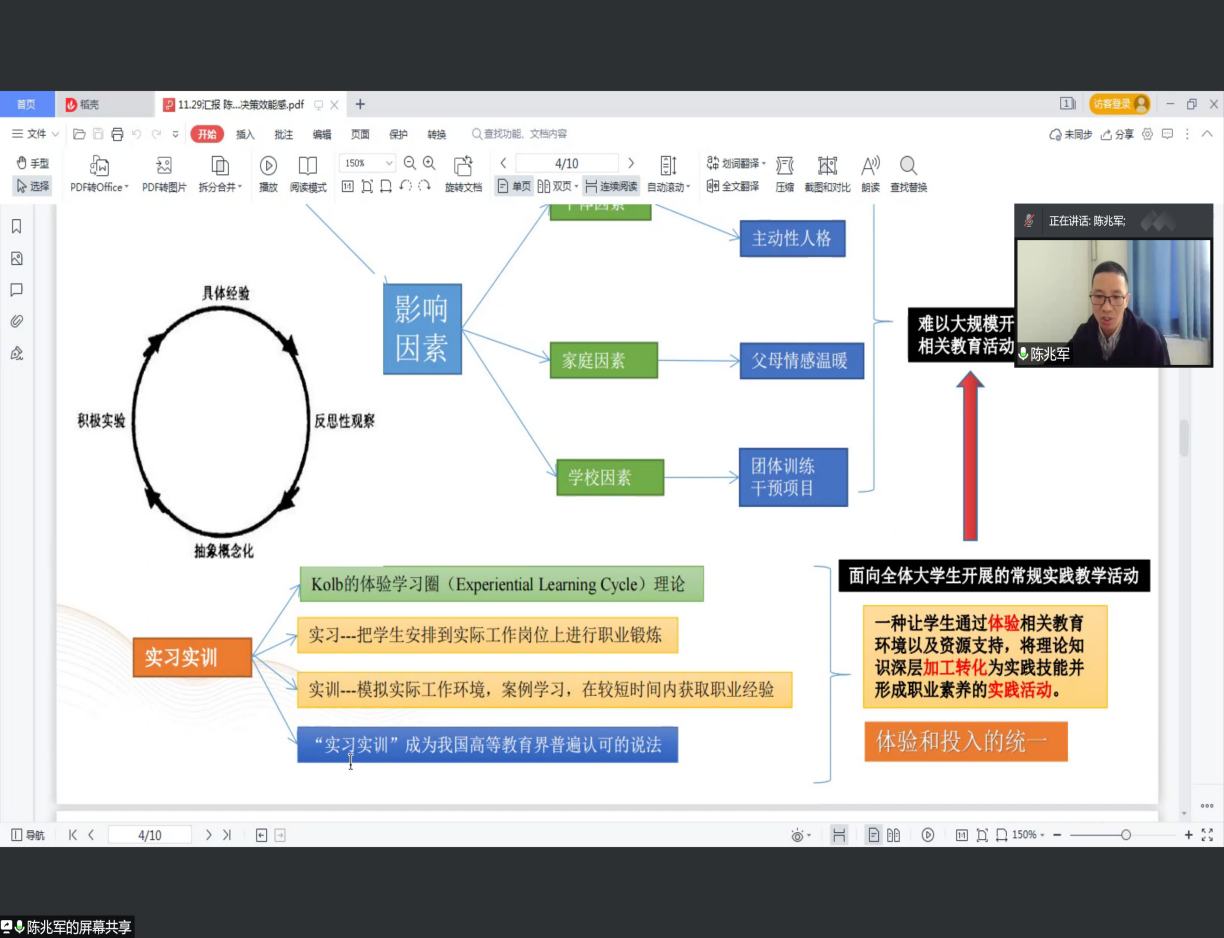Viewport: 1224px width, 938px height.
Task: Open the 压缩 compress tool
Action: (785, 166)
